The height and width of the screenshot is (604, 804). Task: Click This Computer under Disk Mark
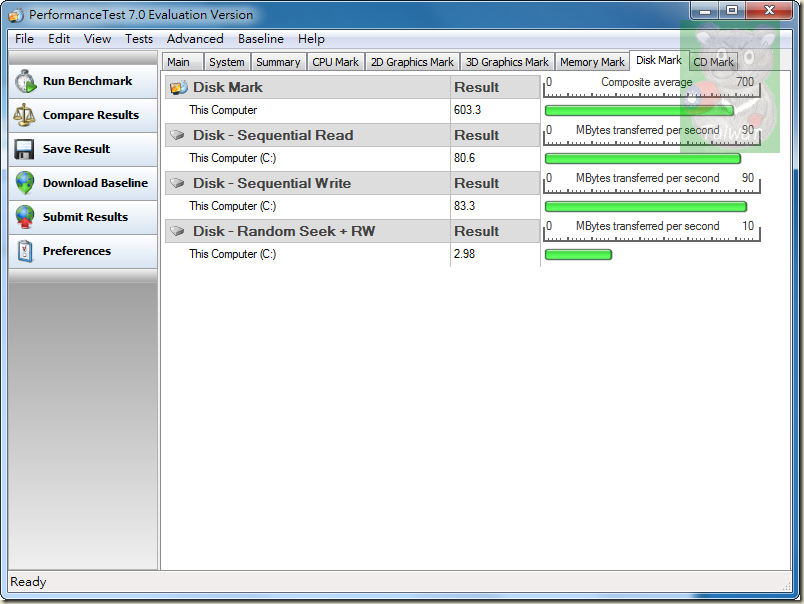tap(223, 110)
